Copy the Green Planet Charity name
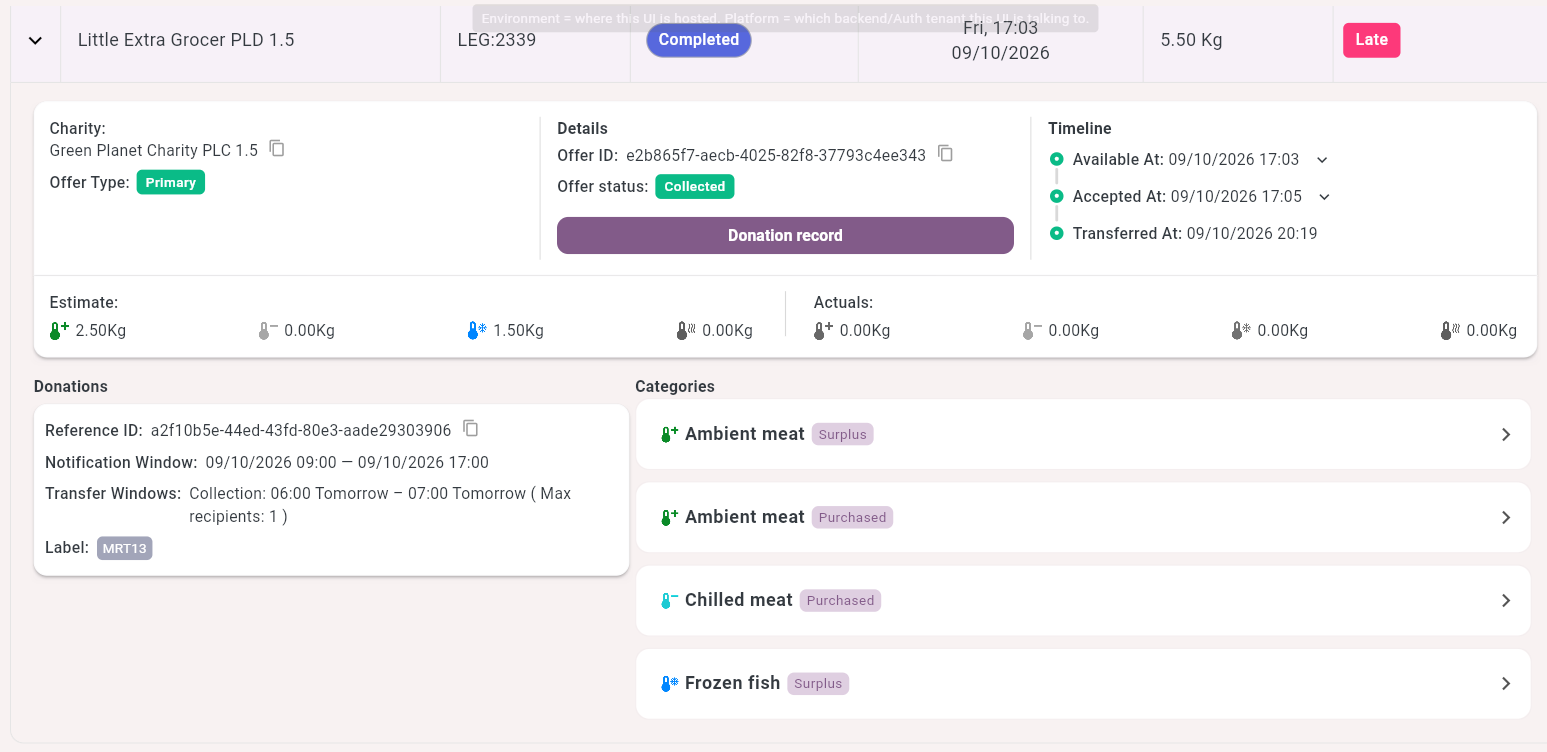Image resolution: width=1547 pixels, height=752 pixels. pyautogui.click(x=278, y=149)
